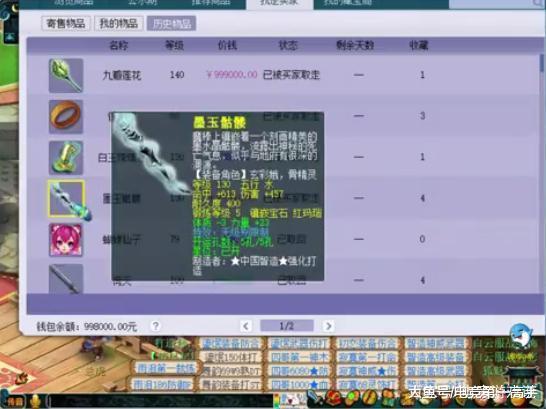This screenshot has width=546, height=409.
Task: Click the 四季第一神木 stall sign
Action: [299, 357]
